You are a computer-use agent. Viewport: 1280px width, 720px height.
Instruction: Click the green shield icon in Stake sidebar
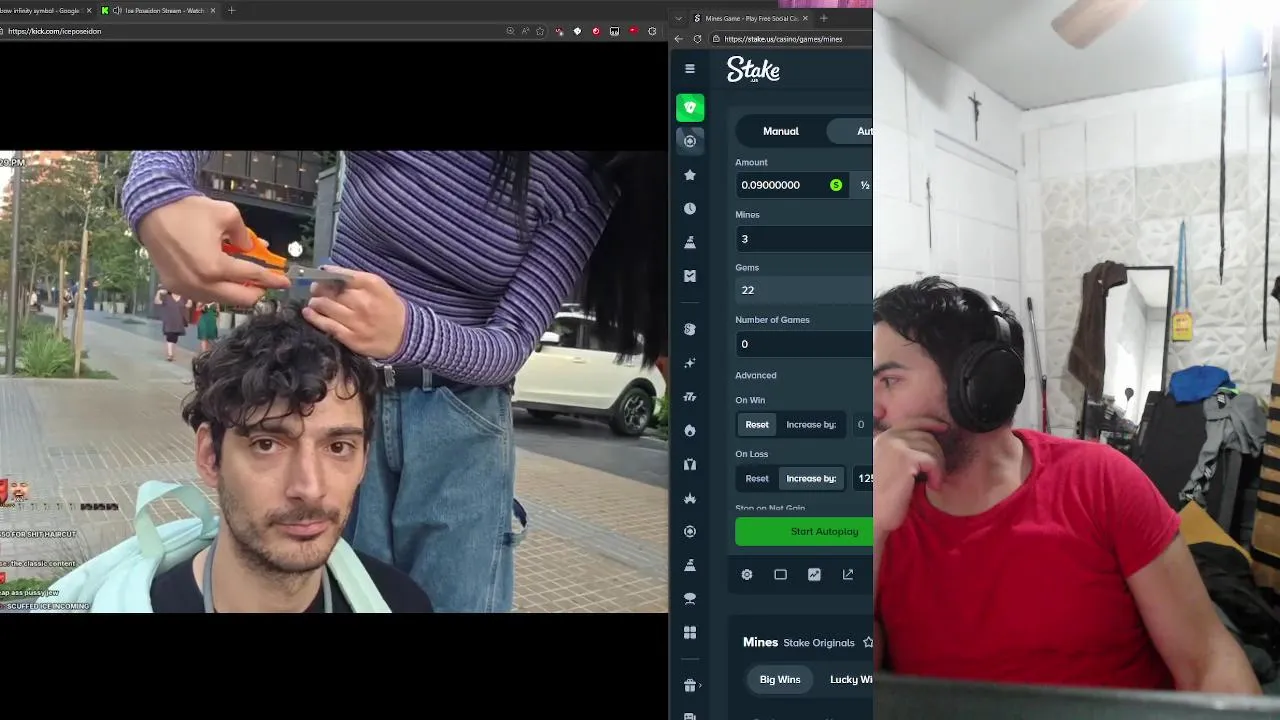(x=690, y=107)
